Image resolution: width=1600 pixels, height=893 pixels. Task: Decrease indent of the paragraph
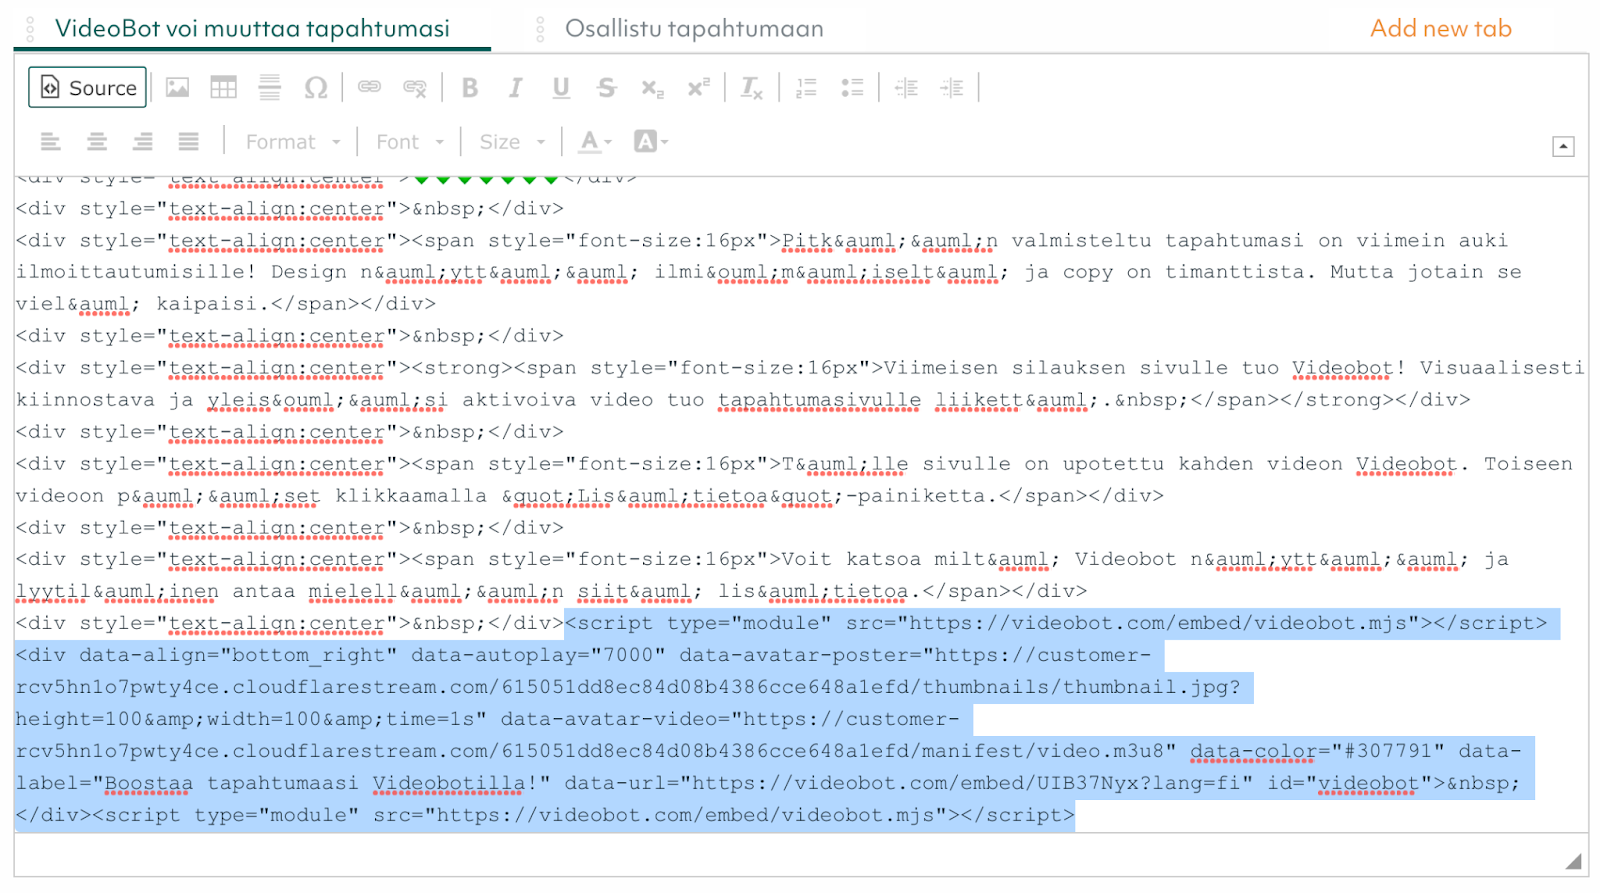(x=906, y=88)
